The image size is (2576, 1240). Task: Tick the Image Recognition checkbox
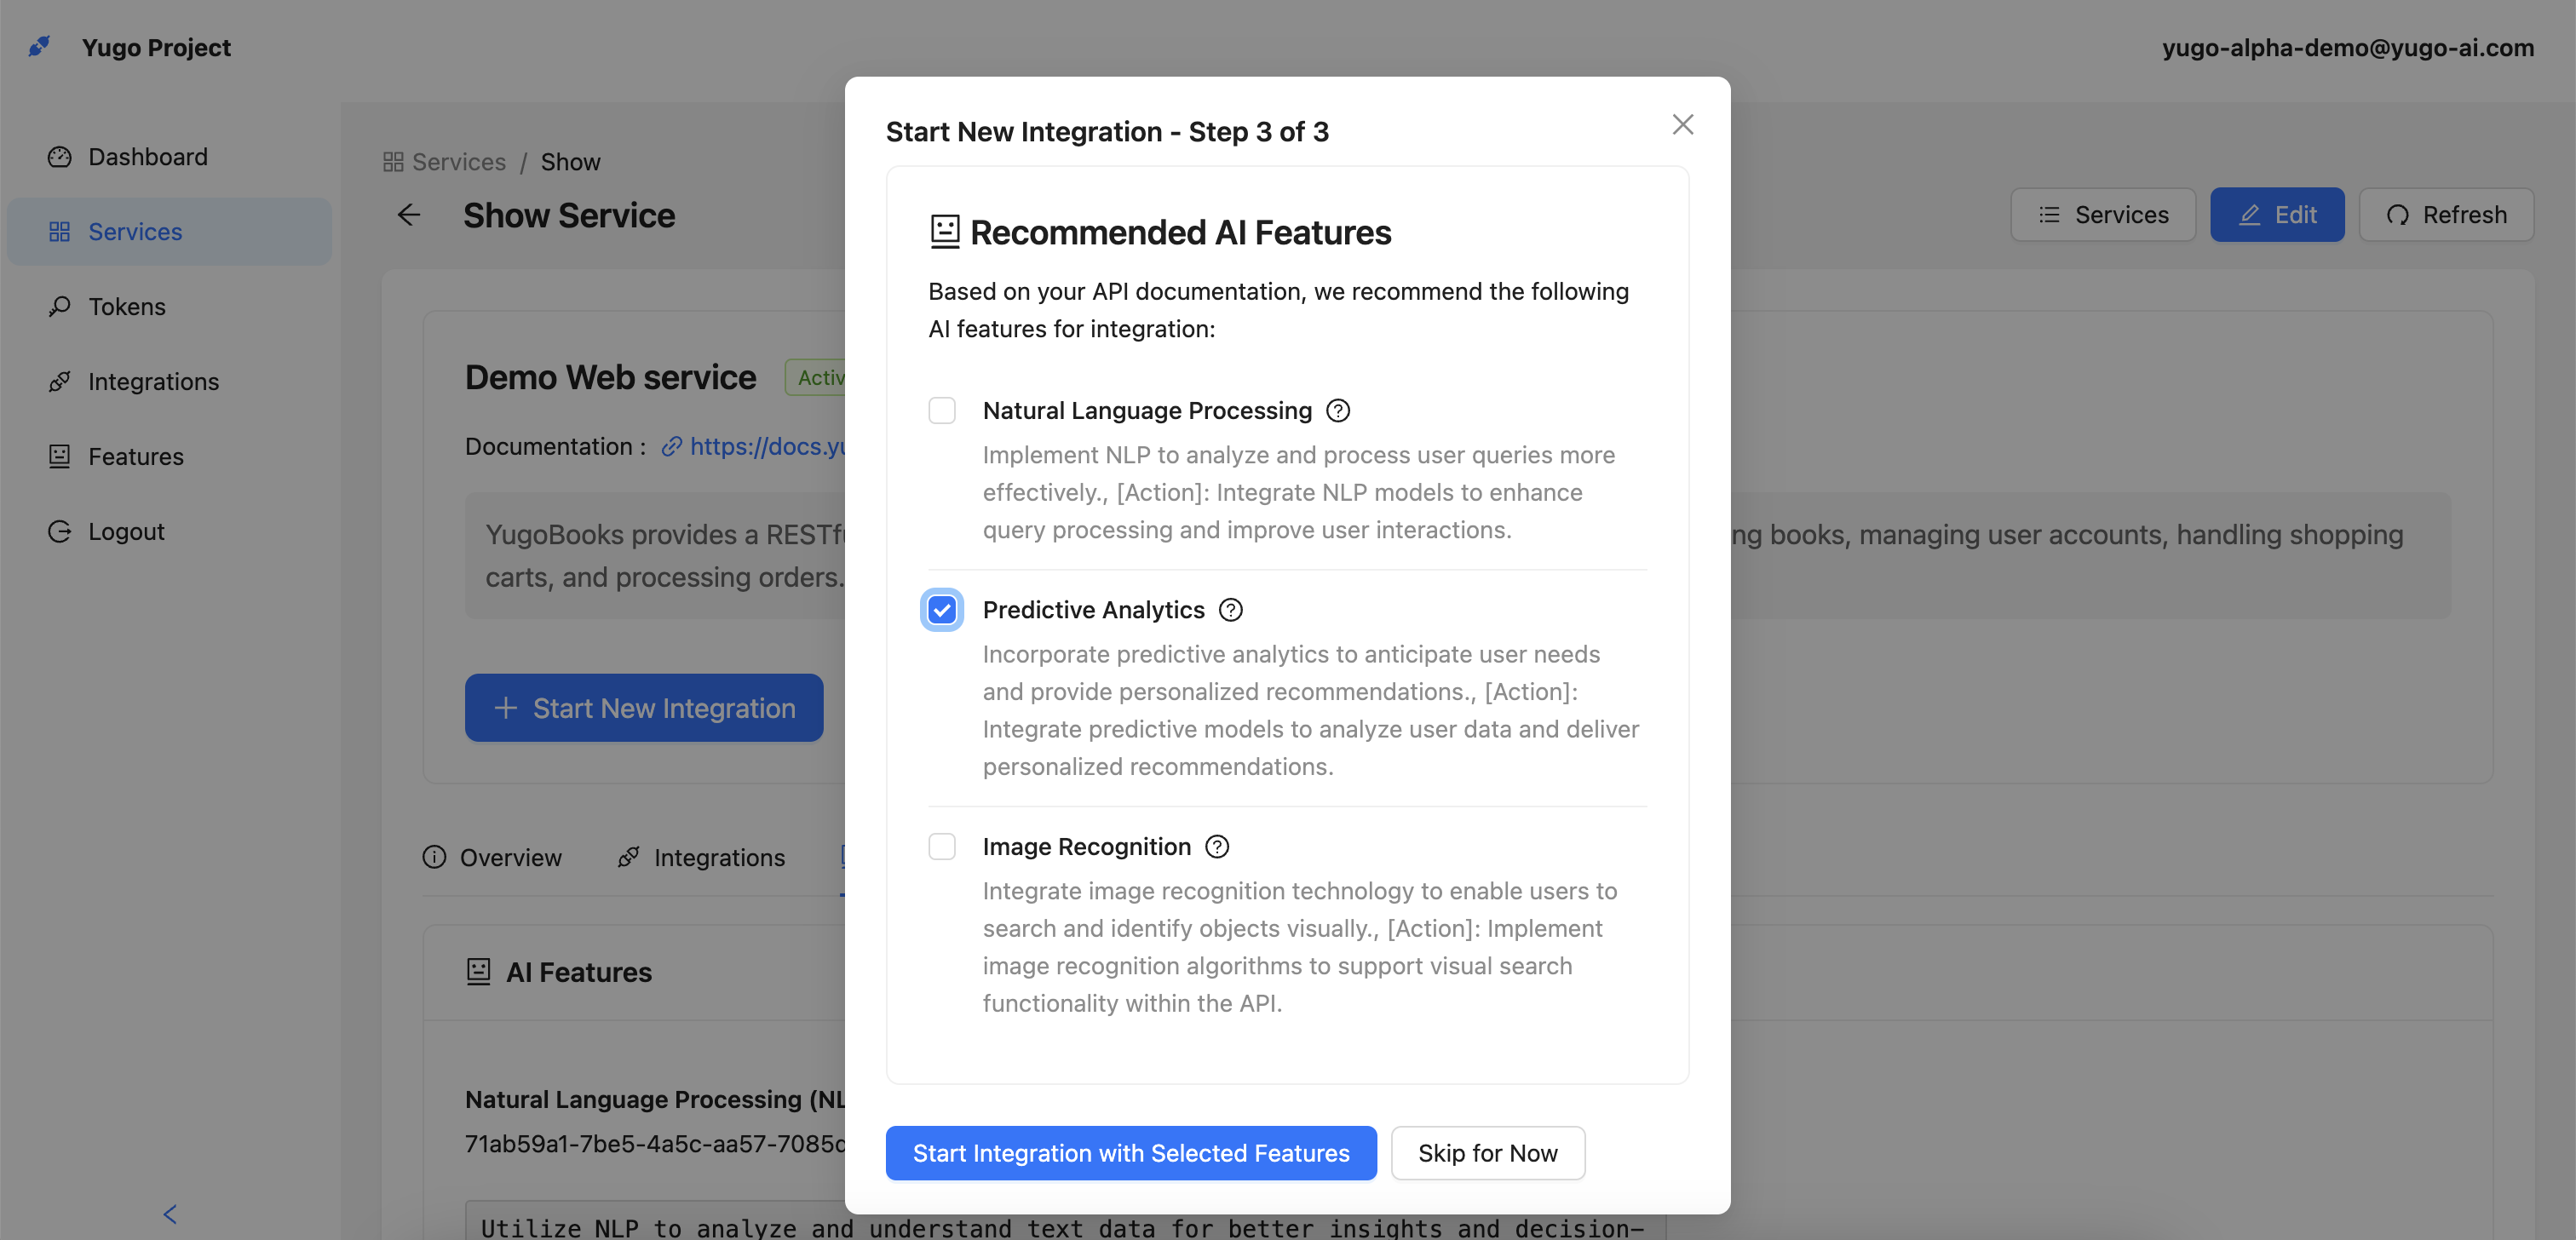click(941, 847)
